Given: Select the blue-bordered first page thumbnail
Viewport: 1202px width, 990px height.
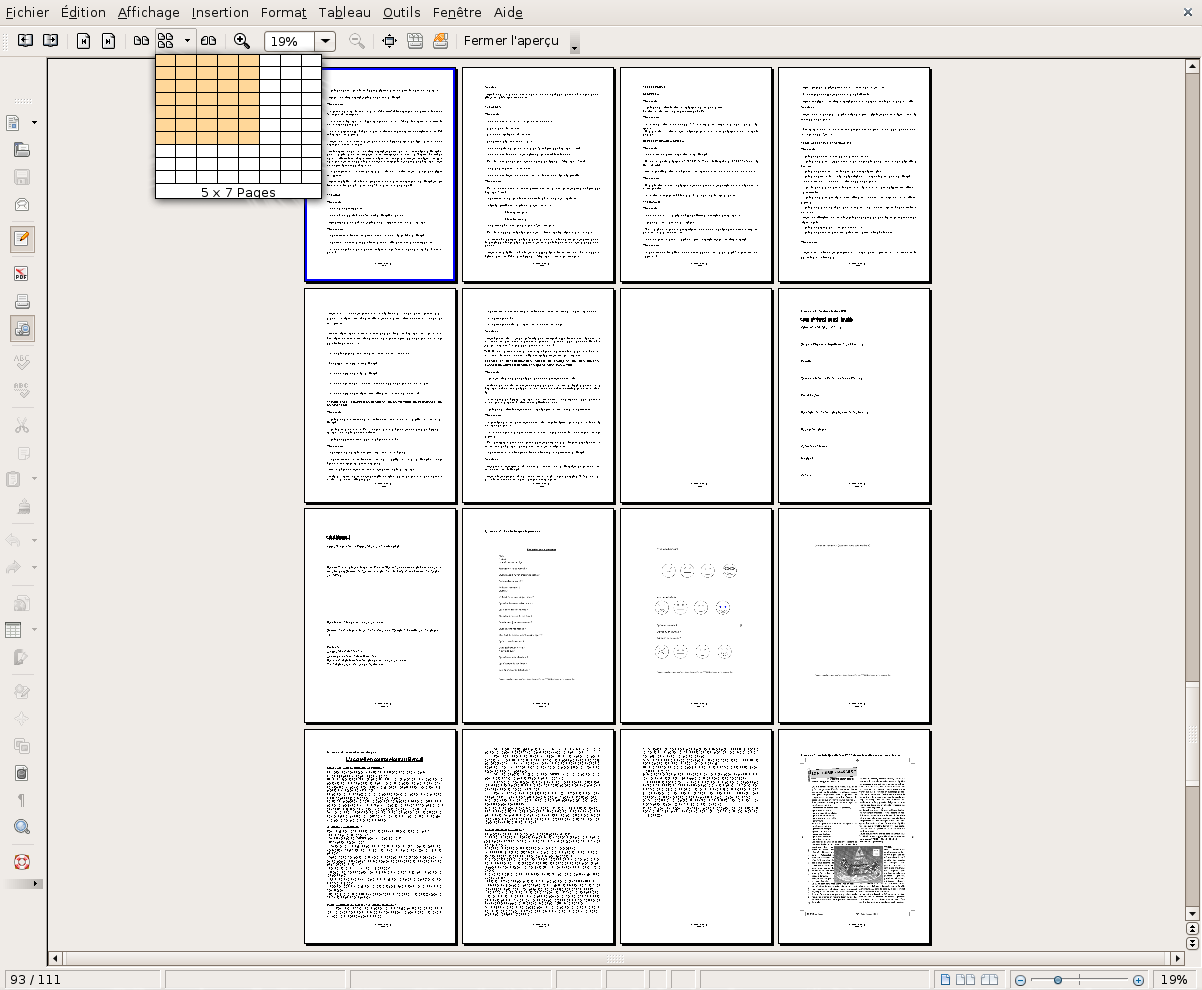Looking at the screenshot, I should [x=380, y=175].
